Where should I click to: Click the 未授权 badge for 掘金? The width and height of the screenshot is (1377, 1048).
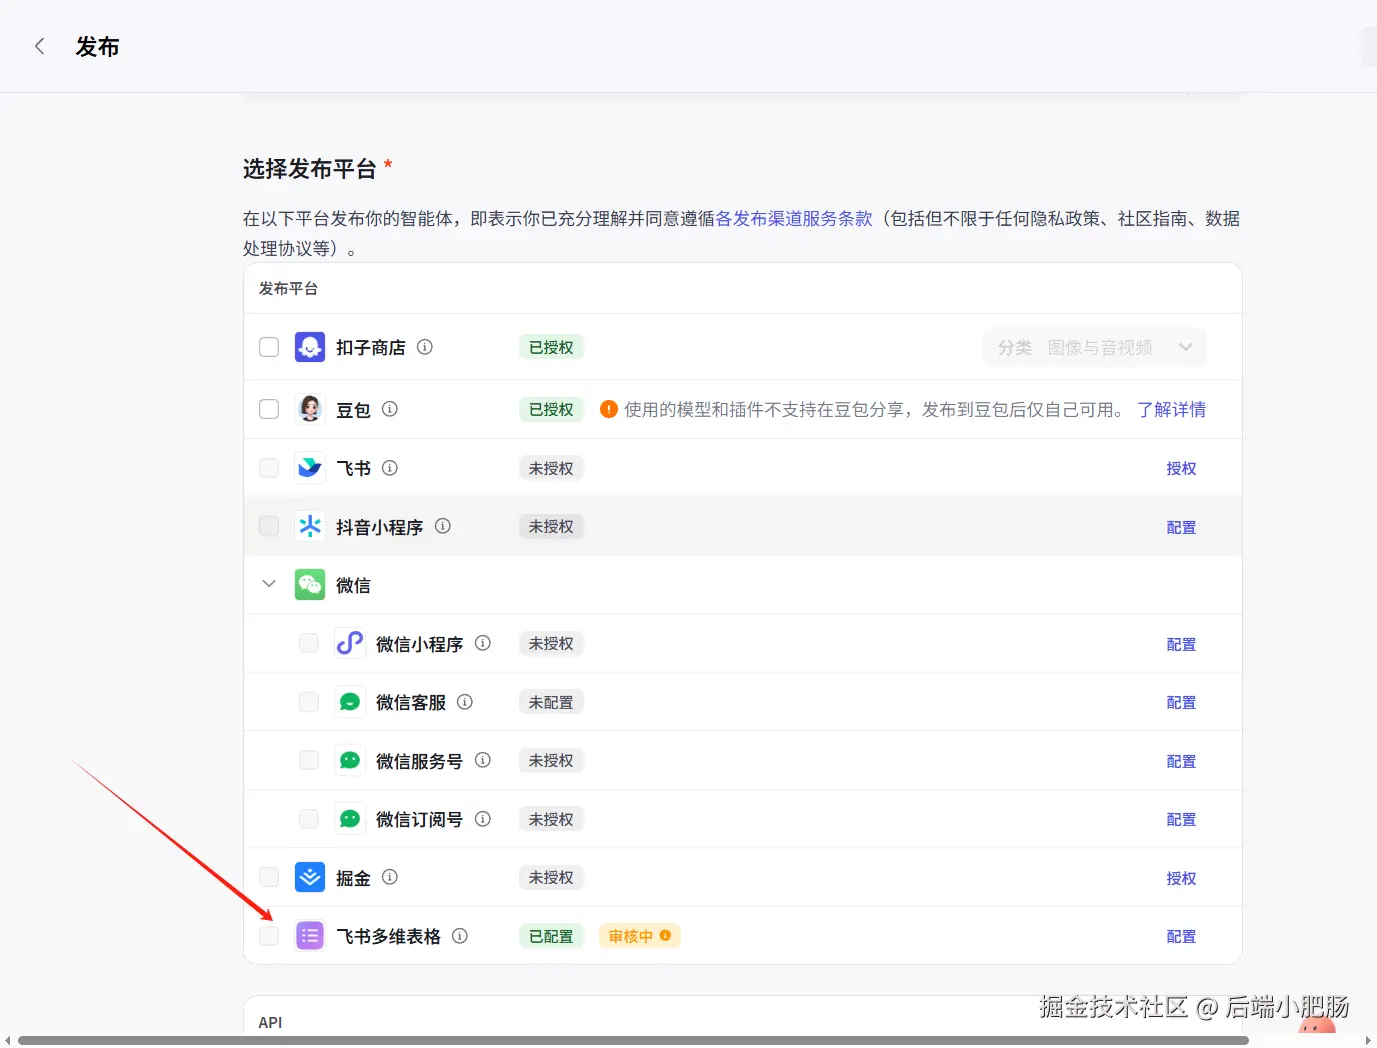[x=551, y=877]
